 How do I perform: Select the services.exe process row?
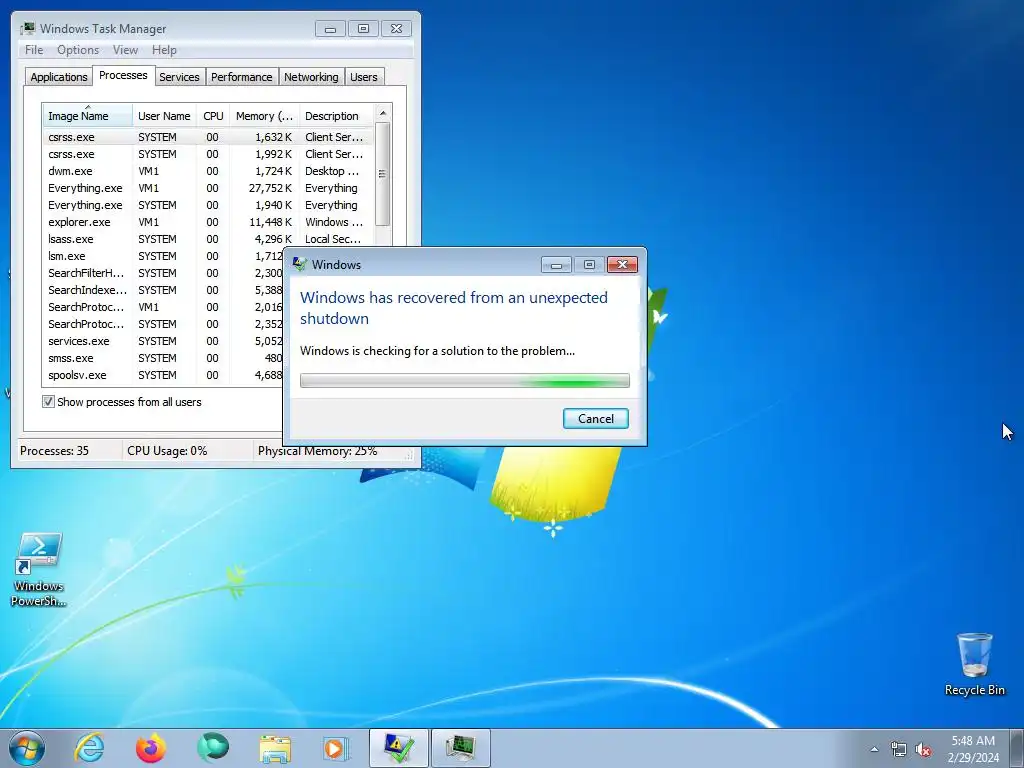click(x=163, y=341)
